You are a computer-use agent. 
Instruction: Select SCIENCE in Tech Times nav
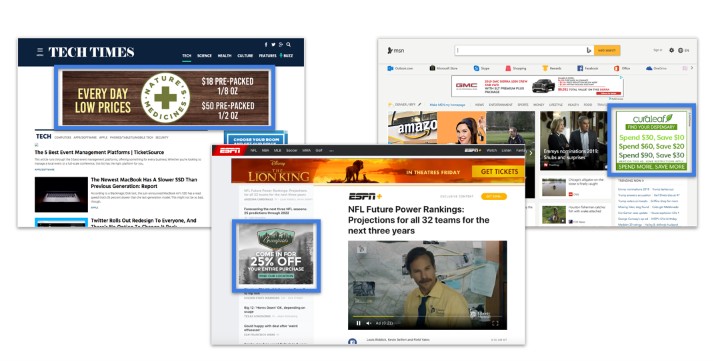point(204,55)
